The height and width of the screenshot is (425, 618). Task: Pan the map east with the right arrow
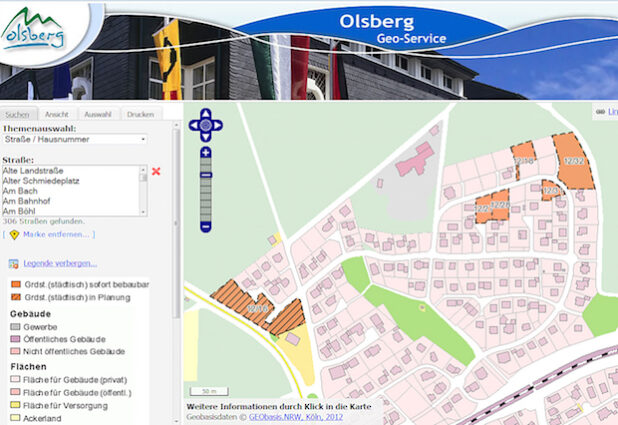[x=218, y=125]
